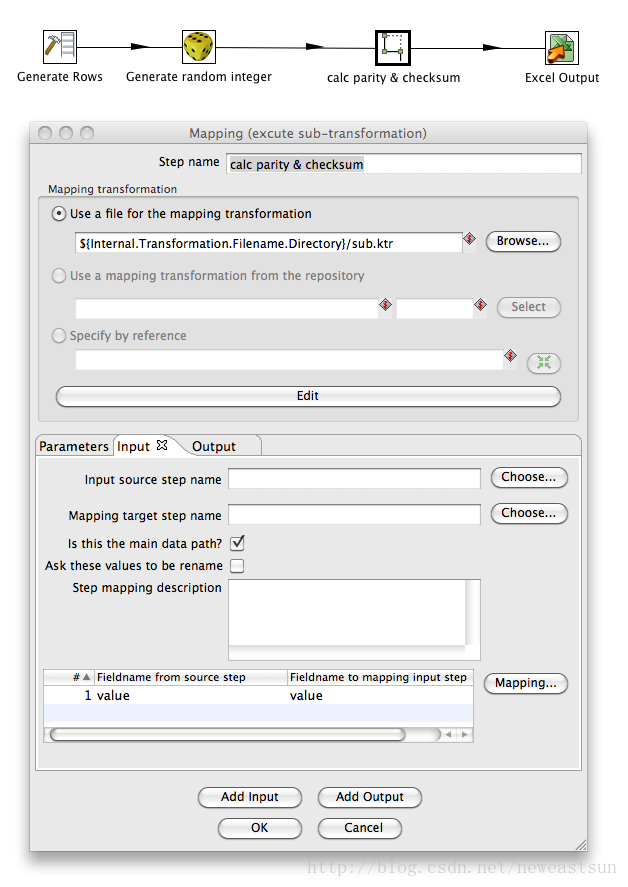Enable Ask these values to be rename

click(x=237, y=566)
